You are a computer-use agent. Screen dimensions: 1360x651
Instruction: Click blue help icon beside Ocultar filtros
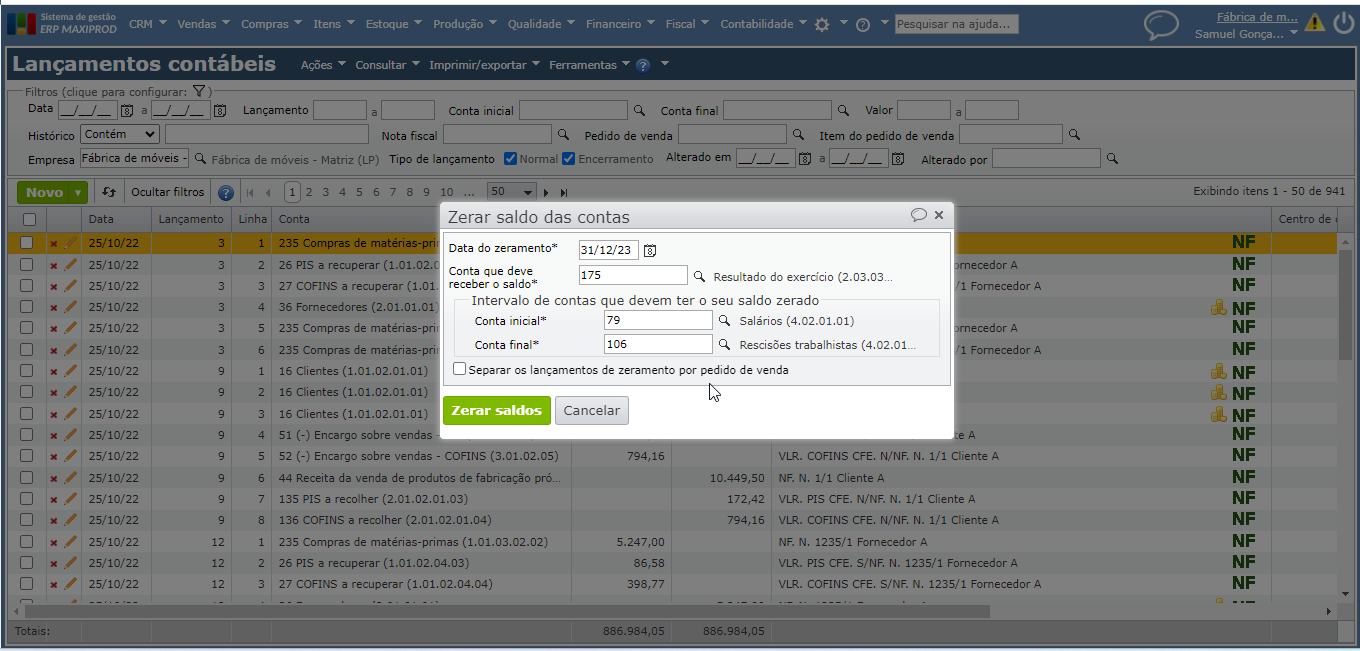(226, 193)
